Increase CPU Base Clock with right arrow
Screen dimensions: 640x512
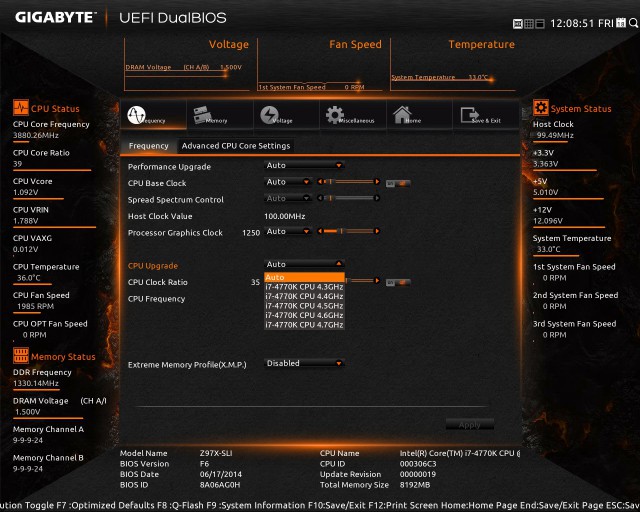[377, 182]
